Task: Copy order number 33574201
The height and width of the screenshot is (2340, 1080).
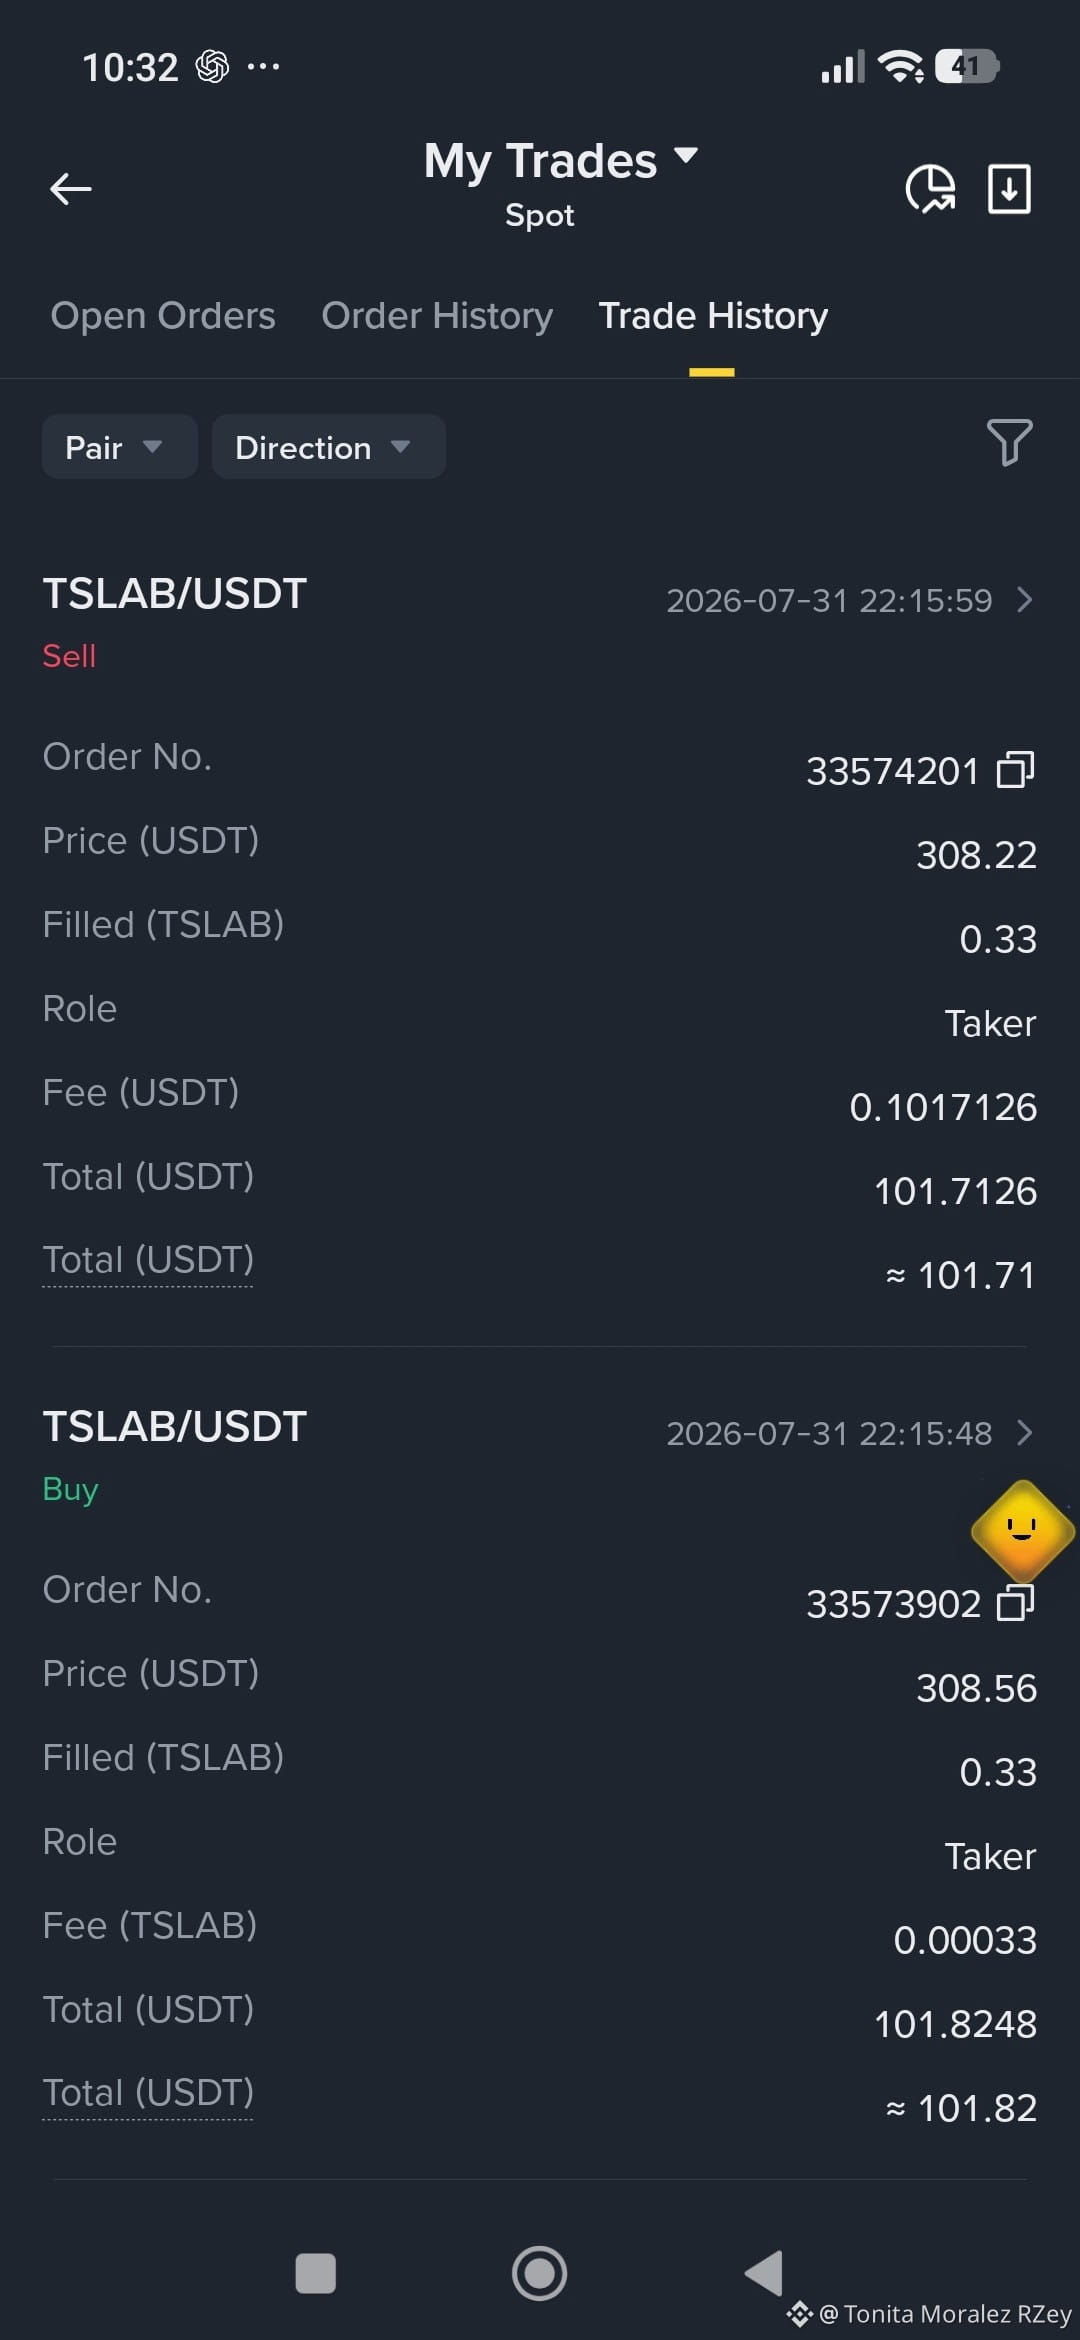Action: (x=1015, y=770)
